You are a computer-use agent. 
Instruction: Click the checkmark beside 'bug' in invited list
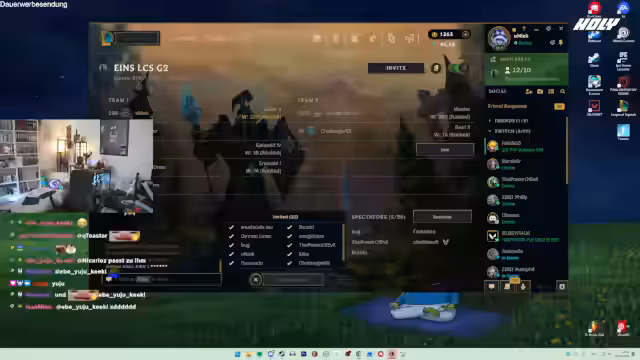coord(231,245)
